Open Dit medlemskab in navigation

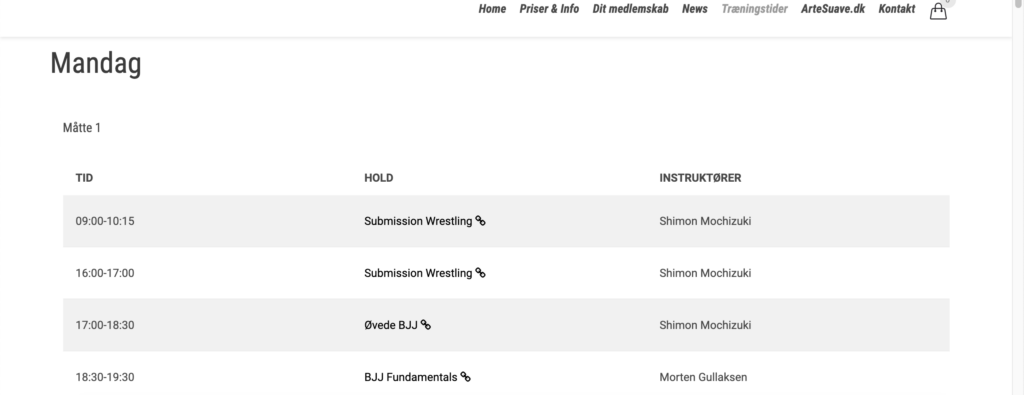click(x=630, y=9)
